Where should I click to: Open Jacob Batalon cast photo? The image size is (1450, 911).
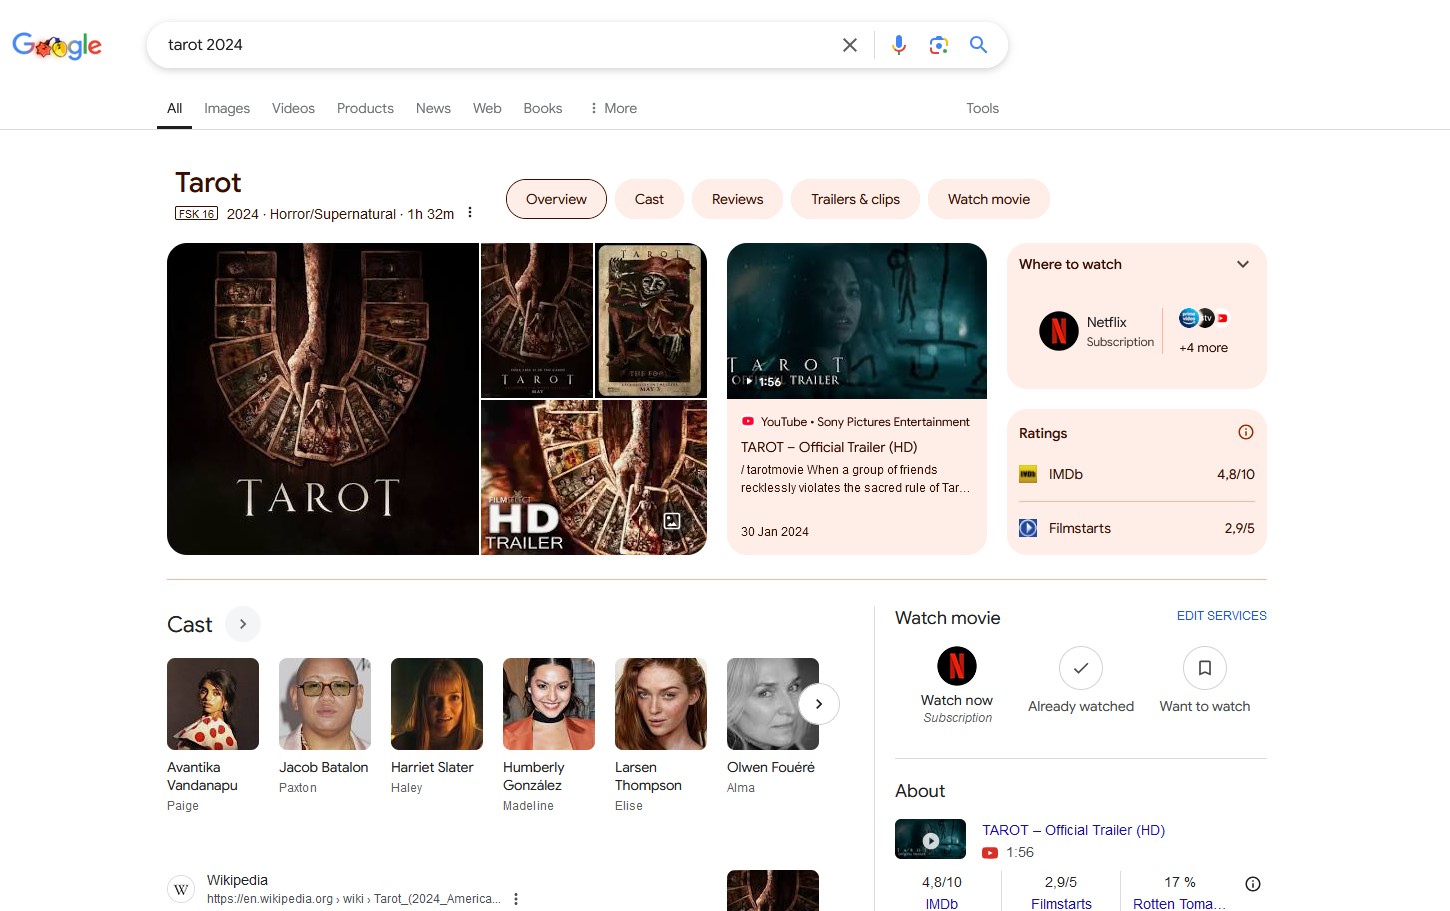tap(325, 704)
